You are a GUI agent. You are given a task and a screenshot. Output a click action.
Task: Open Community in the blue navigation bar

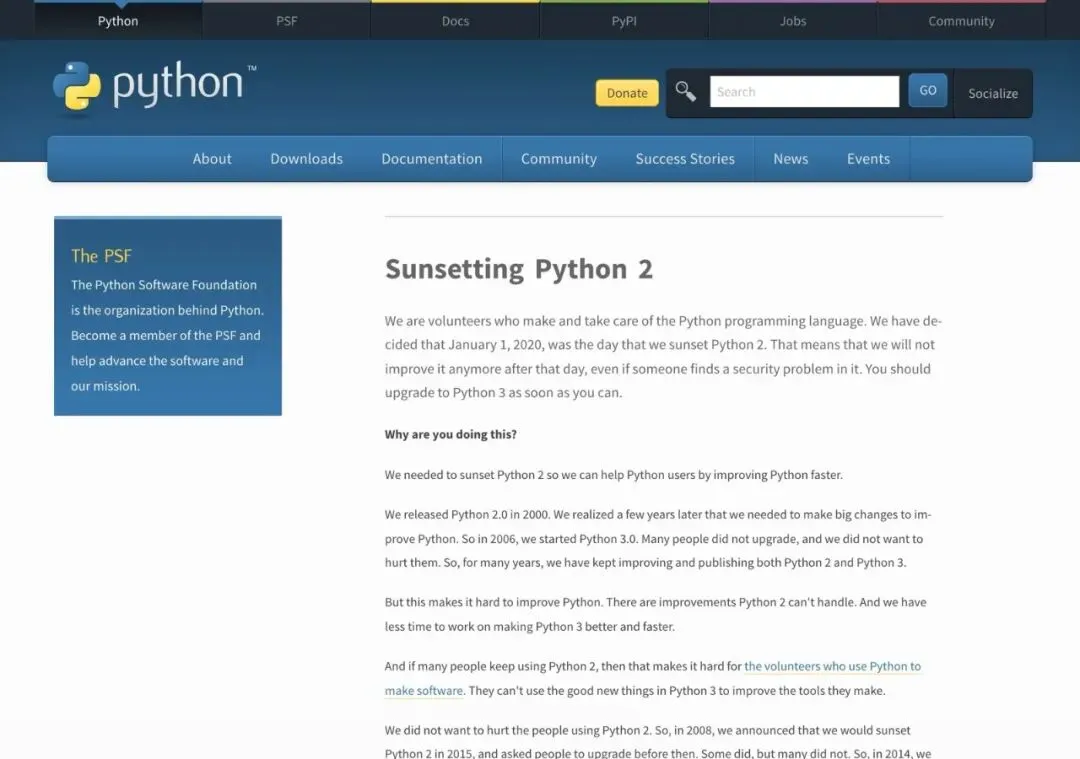[559, 159]
